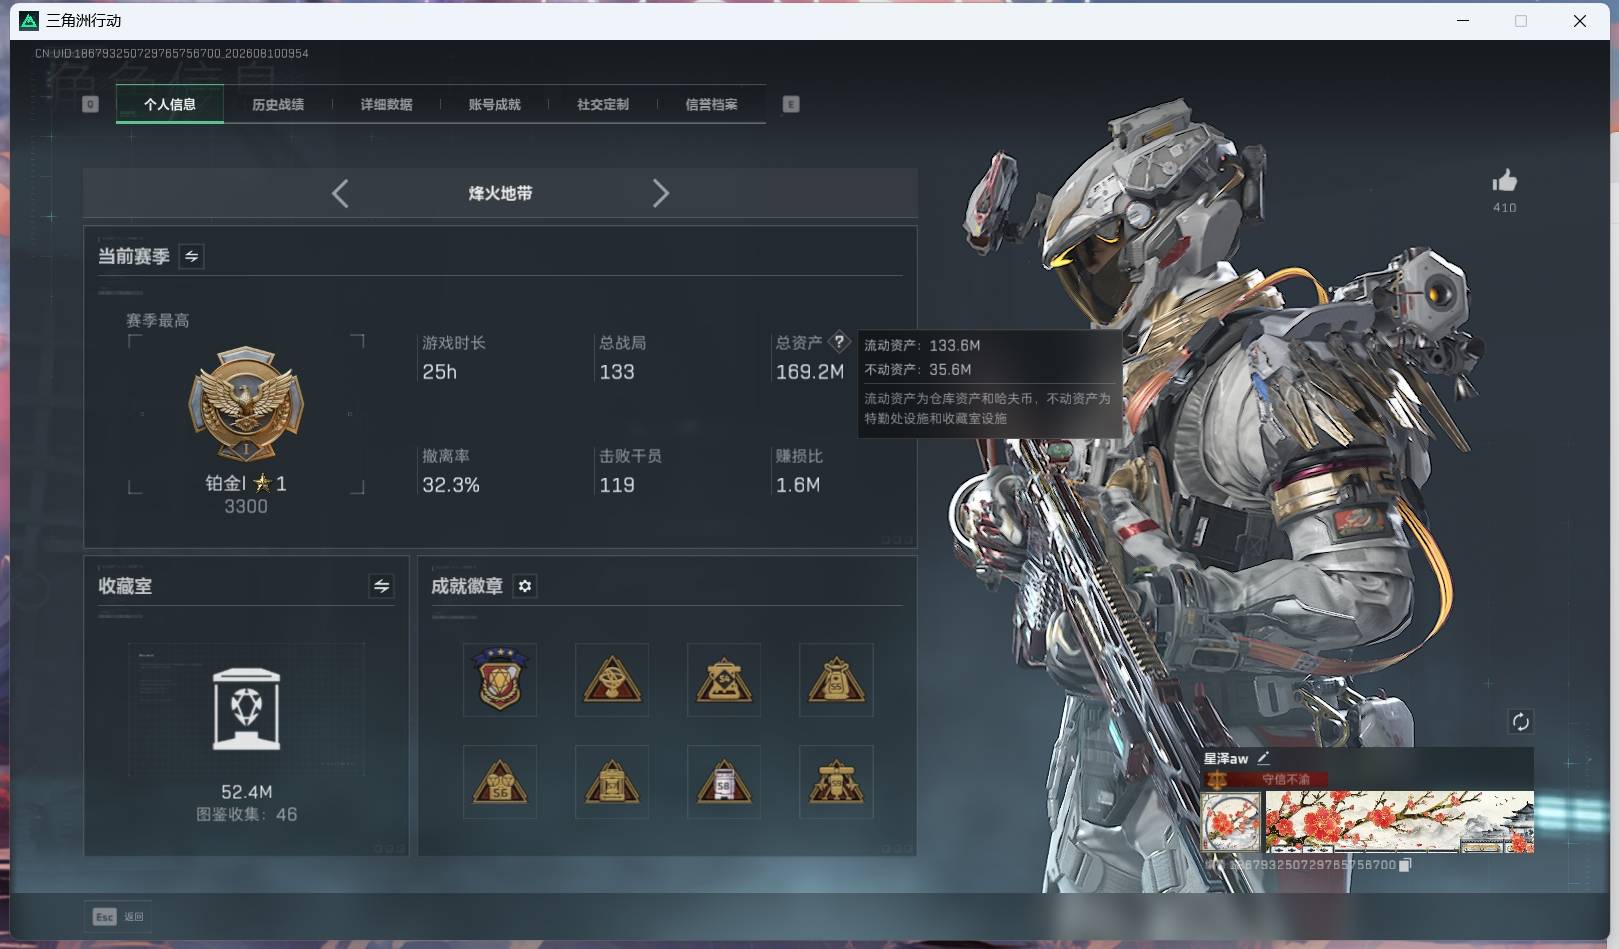
Task: Click the rank score 3300
Action: pyautogui.click(x=246, y=507)
